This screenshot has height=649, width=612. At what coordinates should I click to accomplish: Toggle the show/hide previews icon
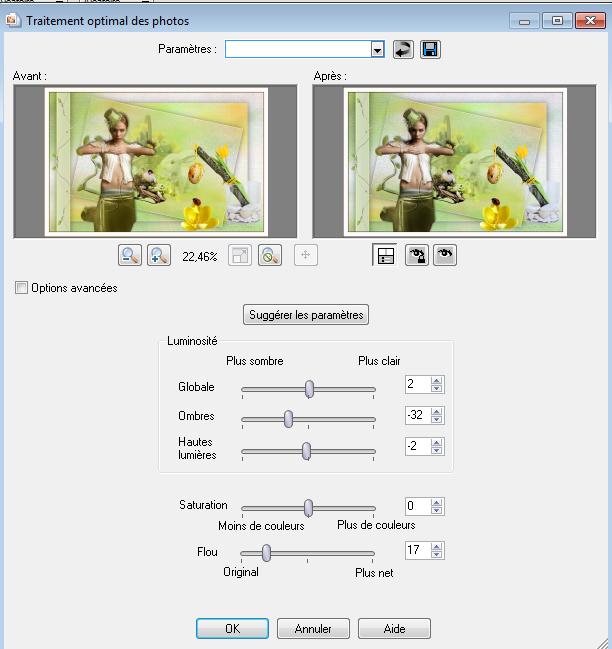coord(385,255)
